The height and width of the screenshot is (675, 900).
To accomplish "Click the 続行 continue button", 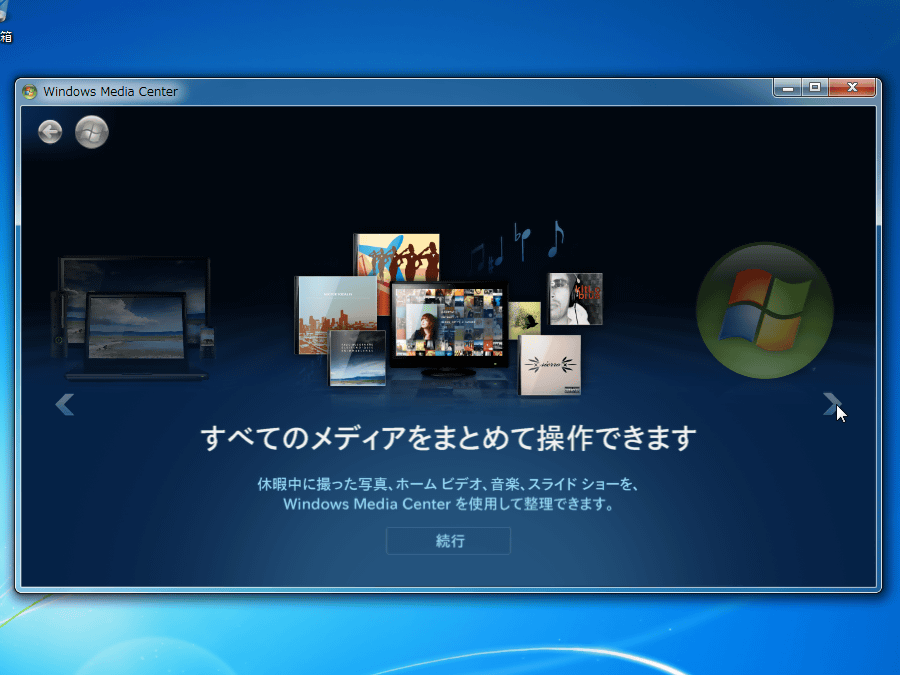I will 448,541.
